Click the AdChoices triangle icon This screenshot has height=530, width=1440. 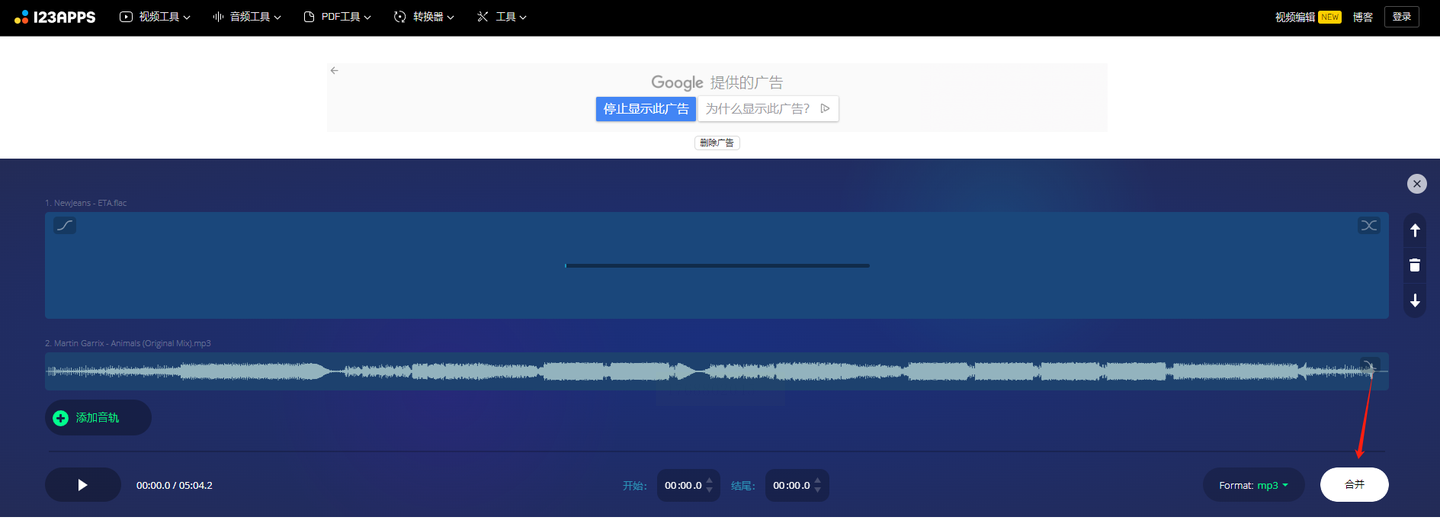[825, 109]
